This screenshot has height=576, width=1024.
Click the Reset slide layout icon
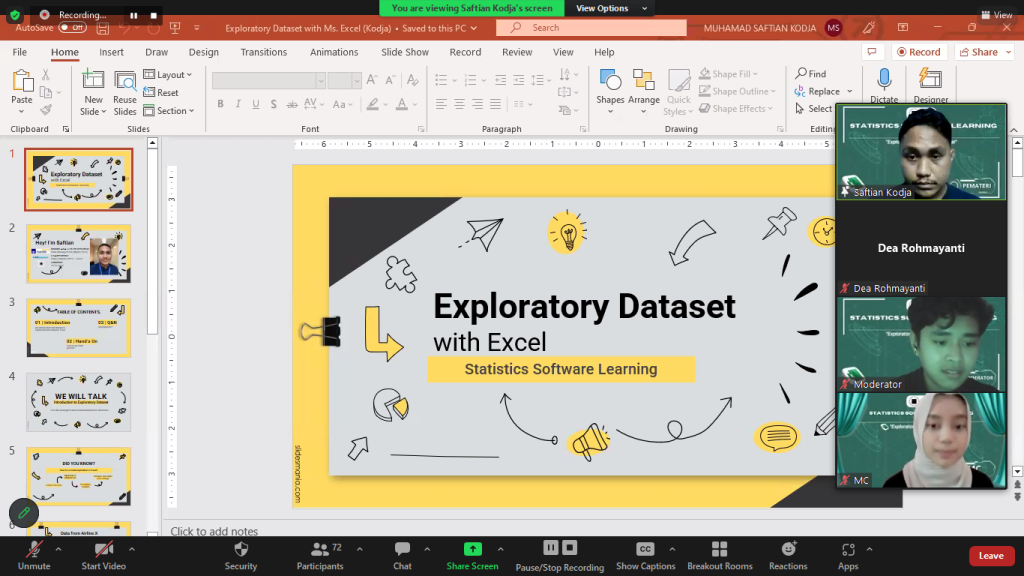pos(149,92)
